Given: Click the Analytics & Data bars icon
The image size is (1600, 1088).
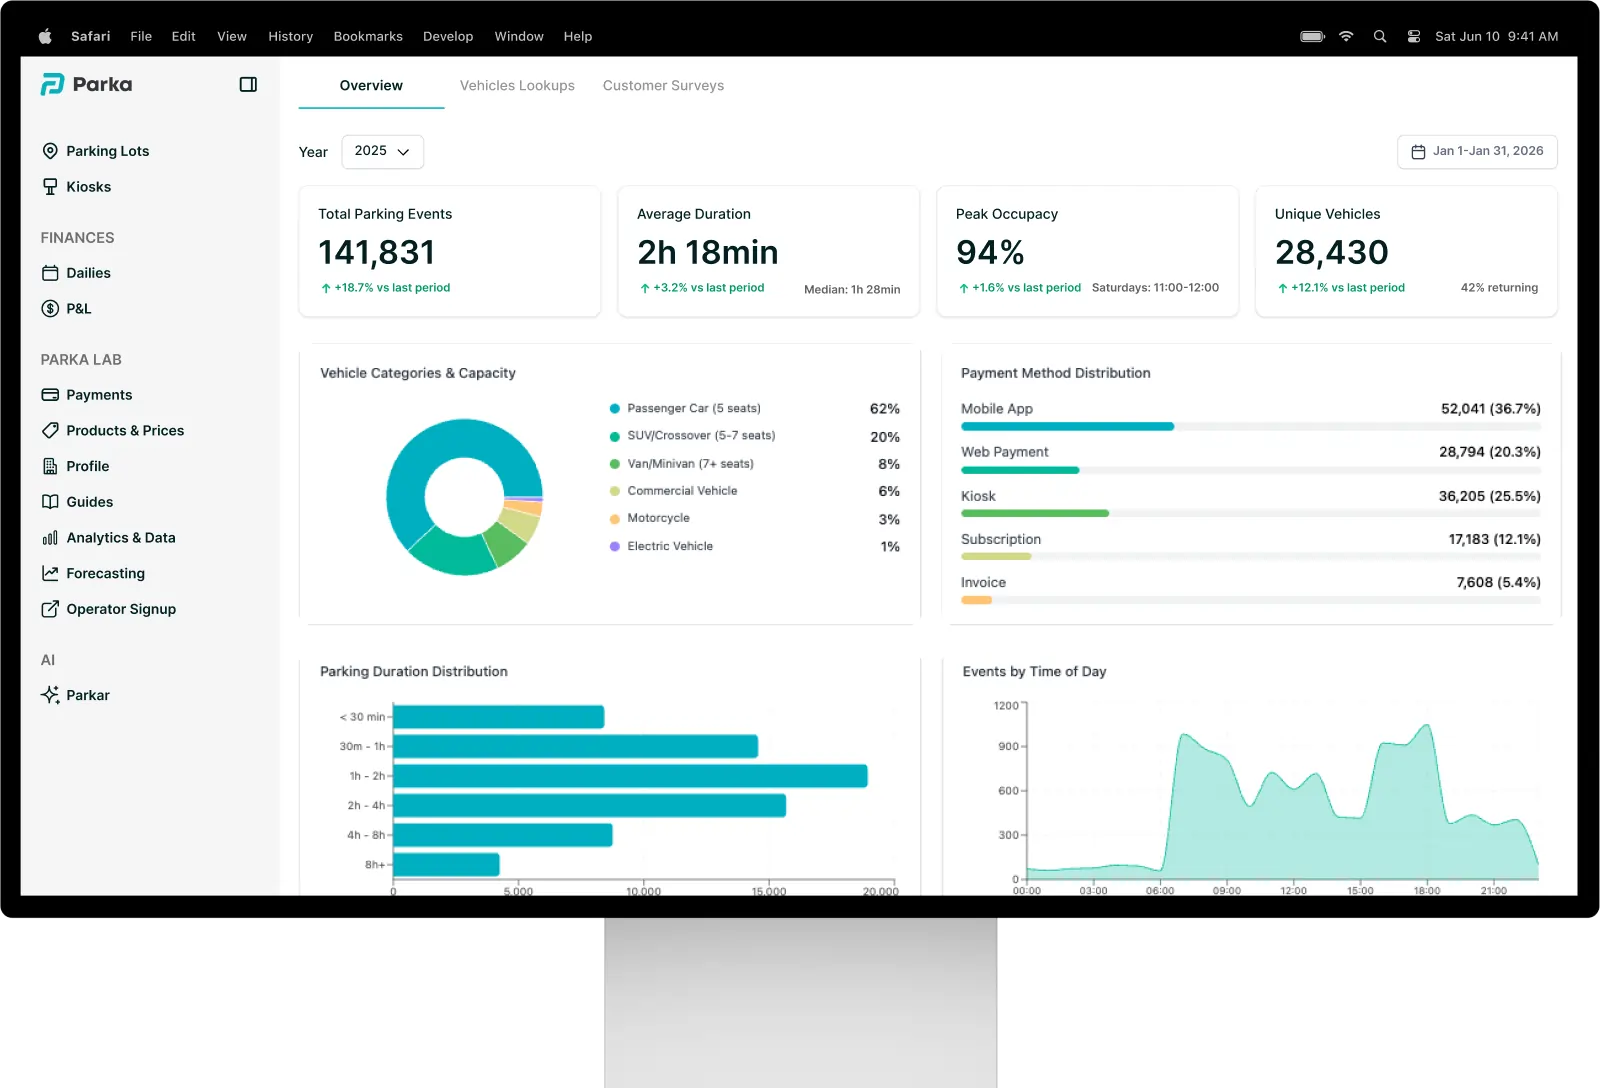Looking at the screenshot, I should [50, 538].
